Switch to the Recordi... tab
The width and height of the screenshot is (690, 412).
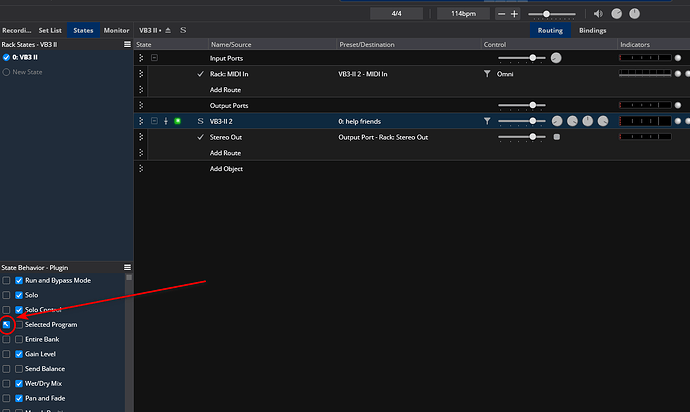click(x=17, y=30)
